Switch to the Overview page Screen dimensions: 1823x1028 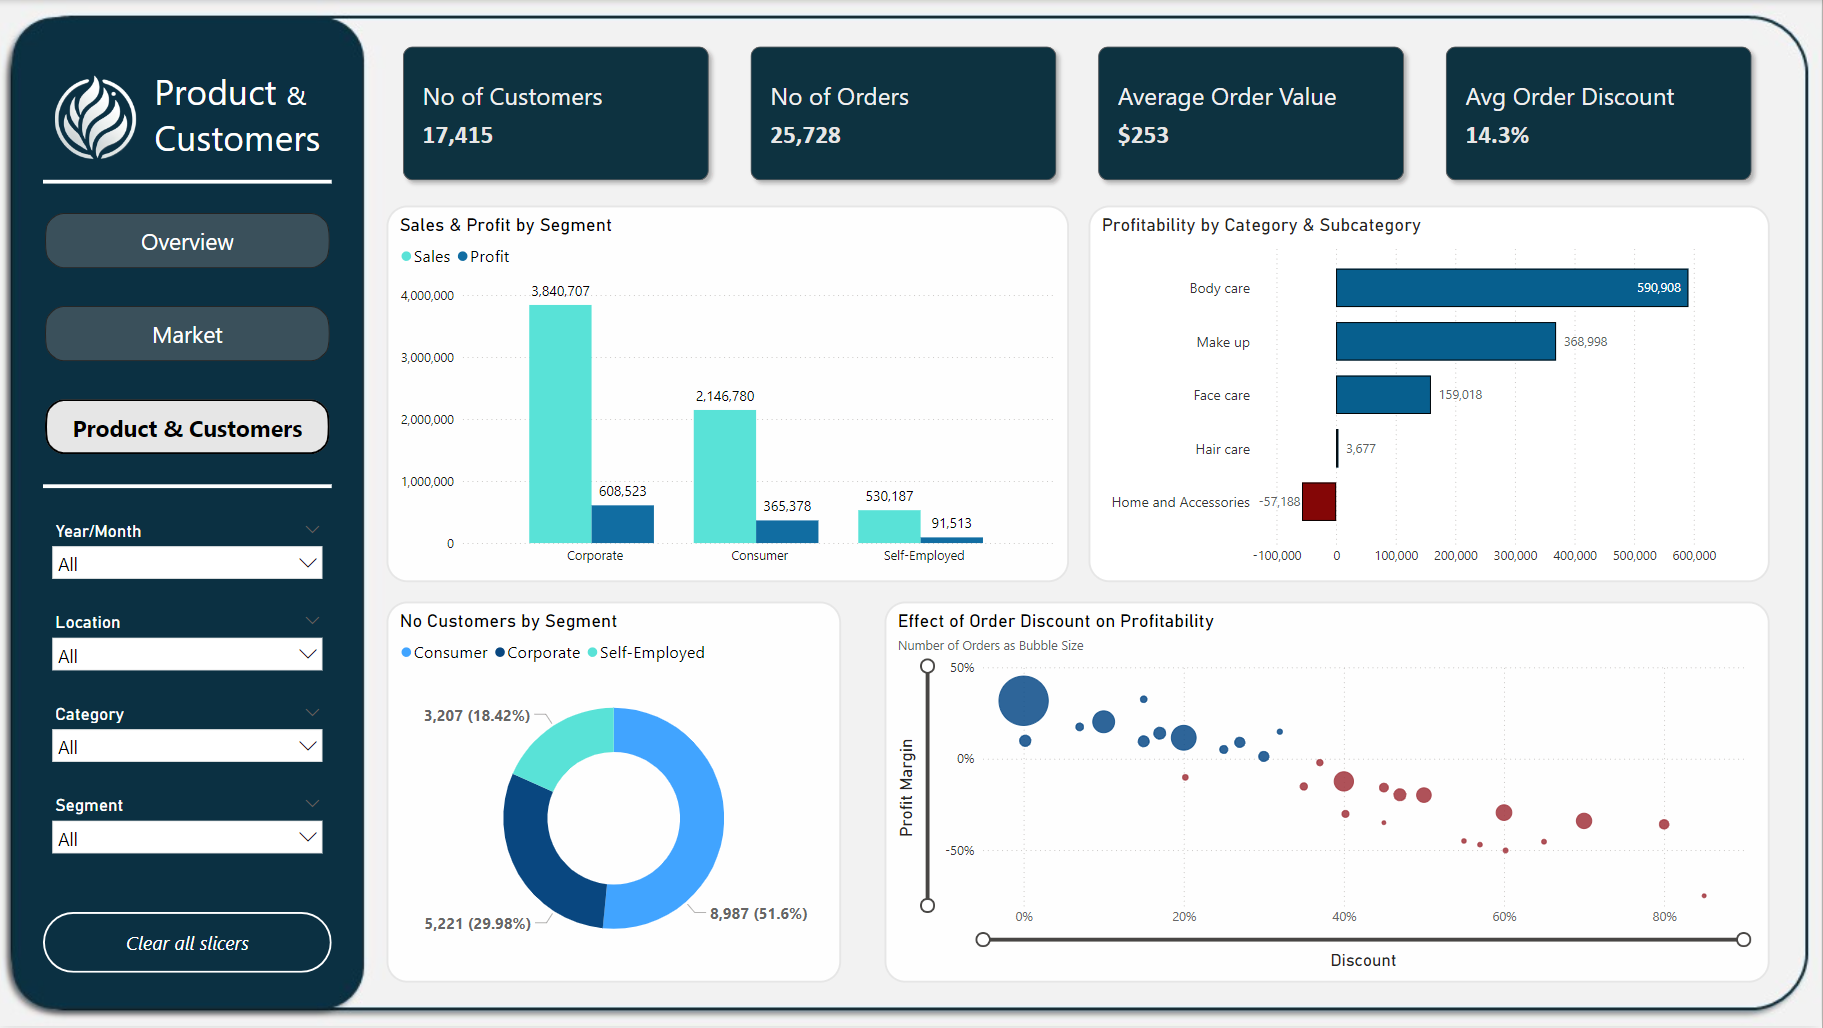[186, 241]
